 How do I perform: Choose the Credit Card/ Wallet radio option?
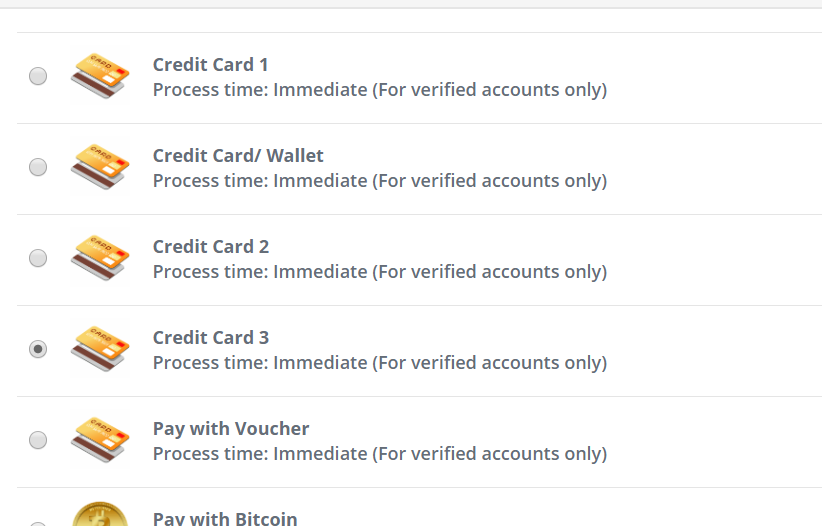38,167
